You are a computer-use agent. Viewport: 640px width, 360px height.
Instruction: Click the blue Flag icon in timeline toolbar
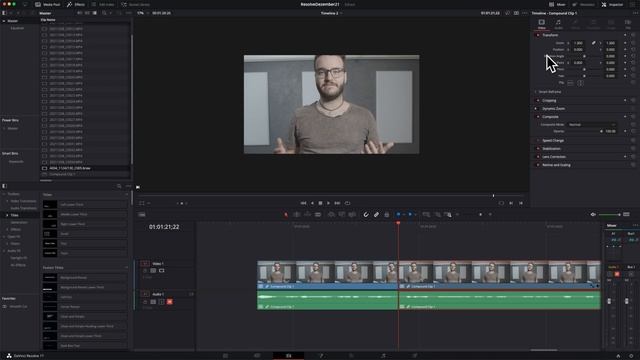[398, 215]
